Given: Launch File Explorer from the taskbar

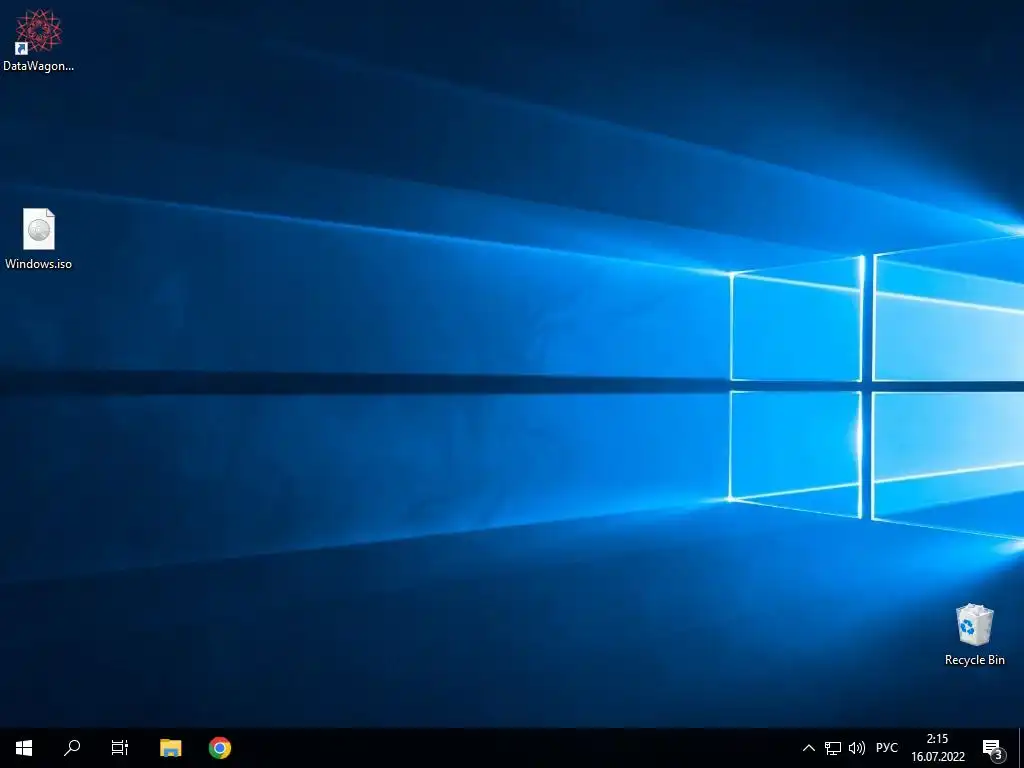Looking at the screenshot, I should tap(170, 748).
